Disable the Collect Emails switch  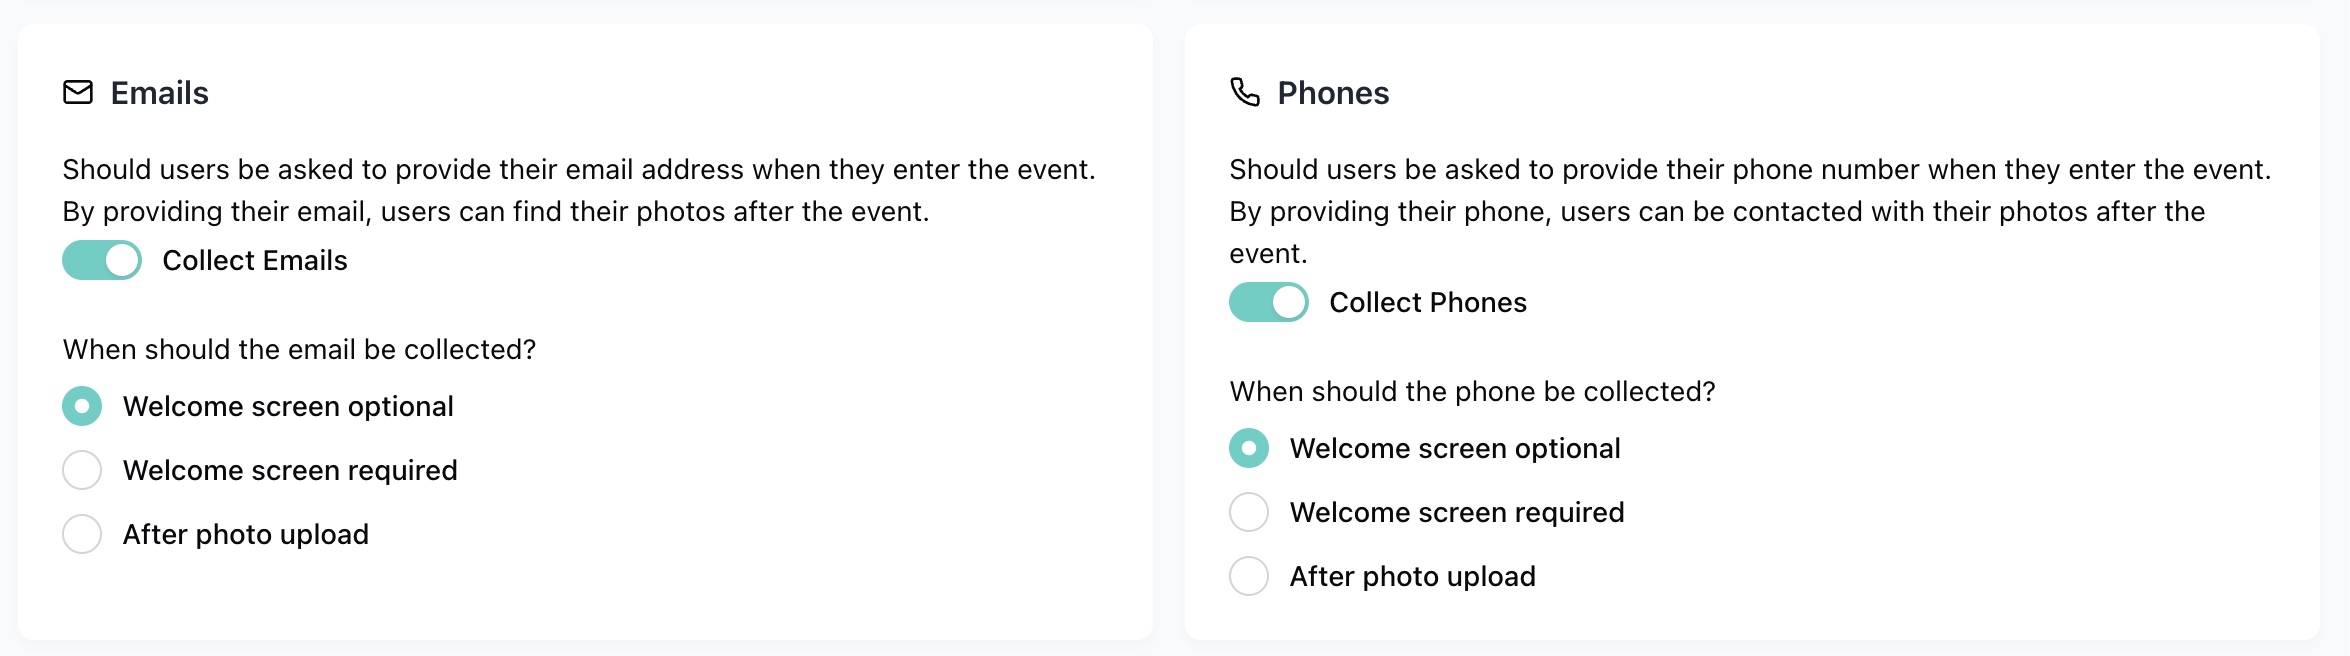102,260
